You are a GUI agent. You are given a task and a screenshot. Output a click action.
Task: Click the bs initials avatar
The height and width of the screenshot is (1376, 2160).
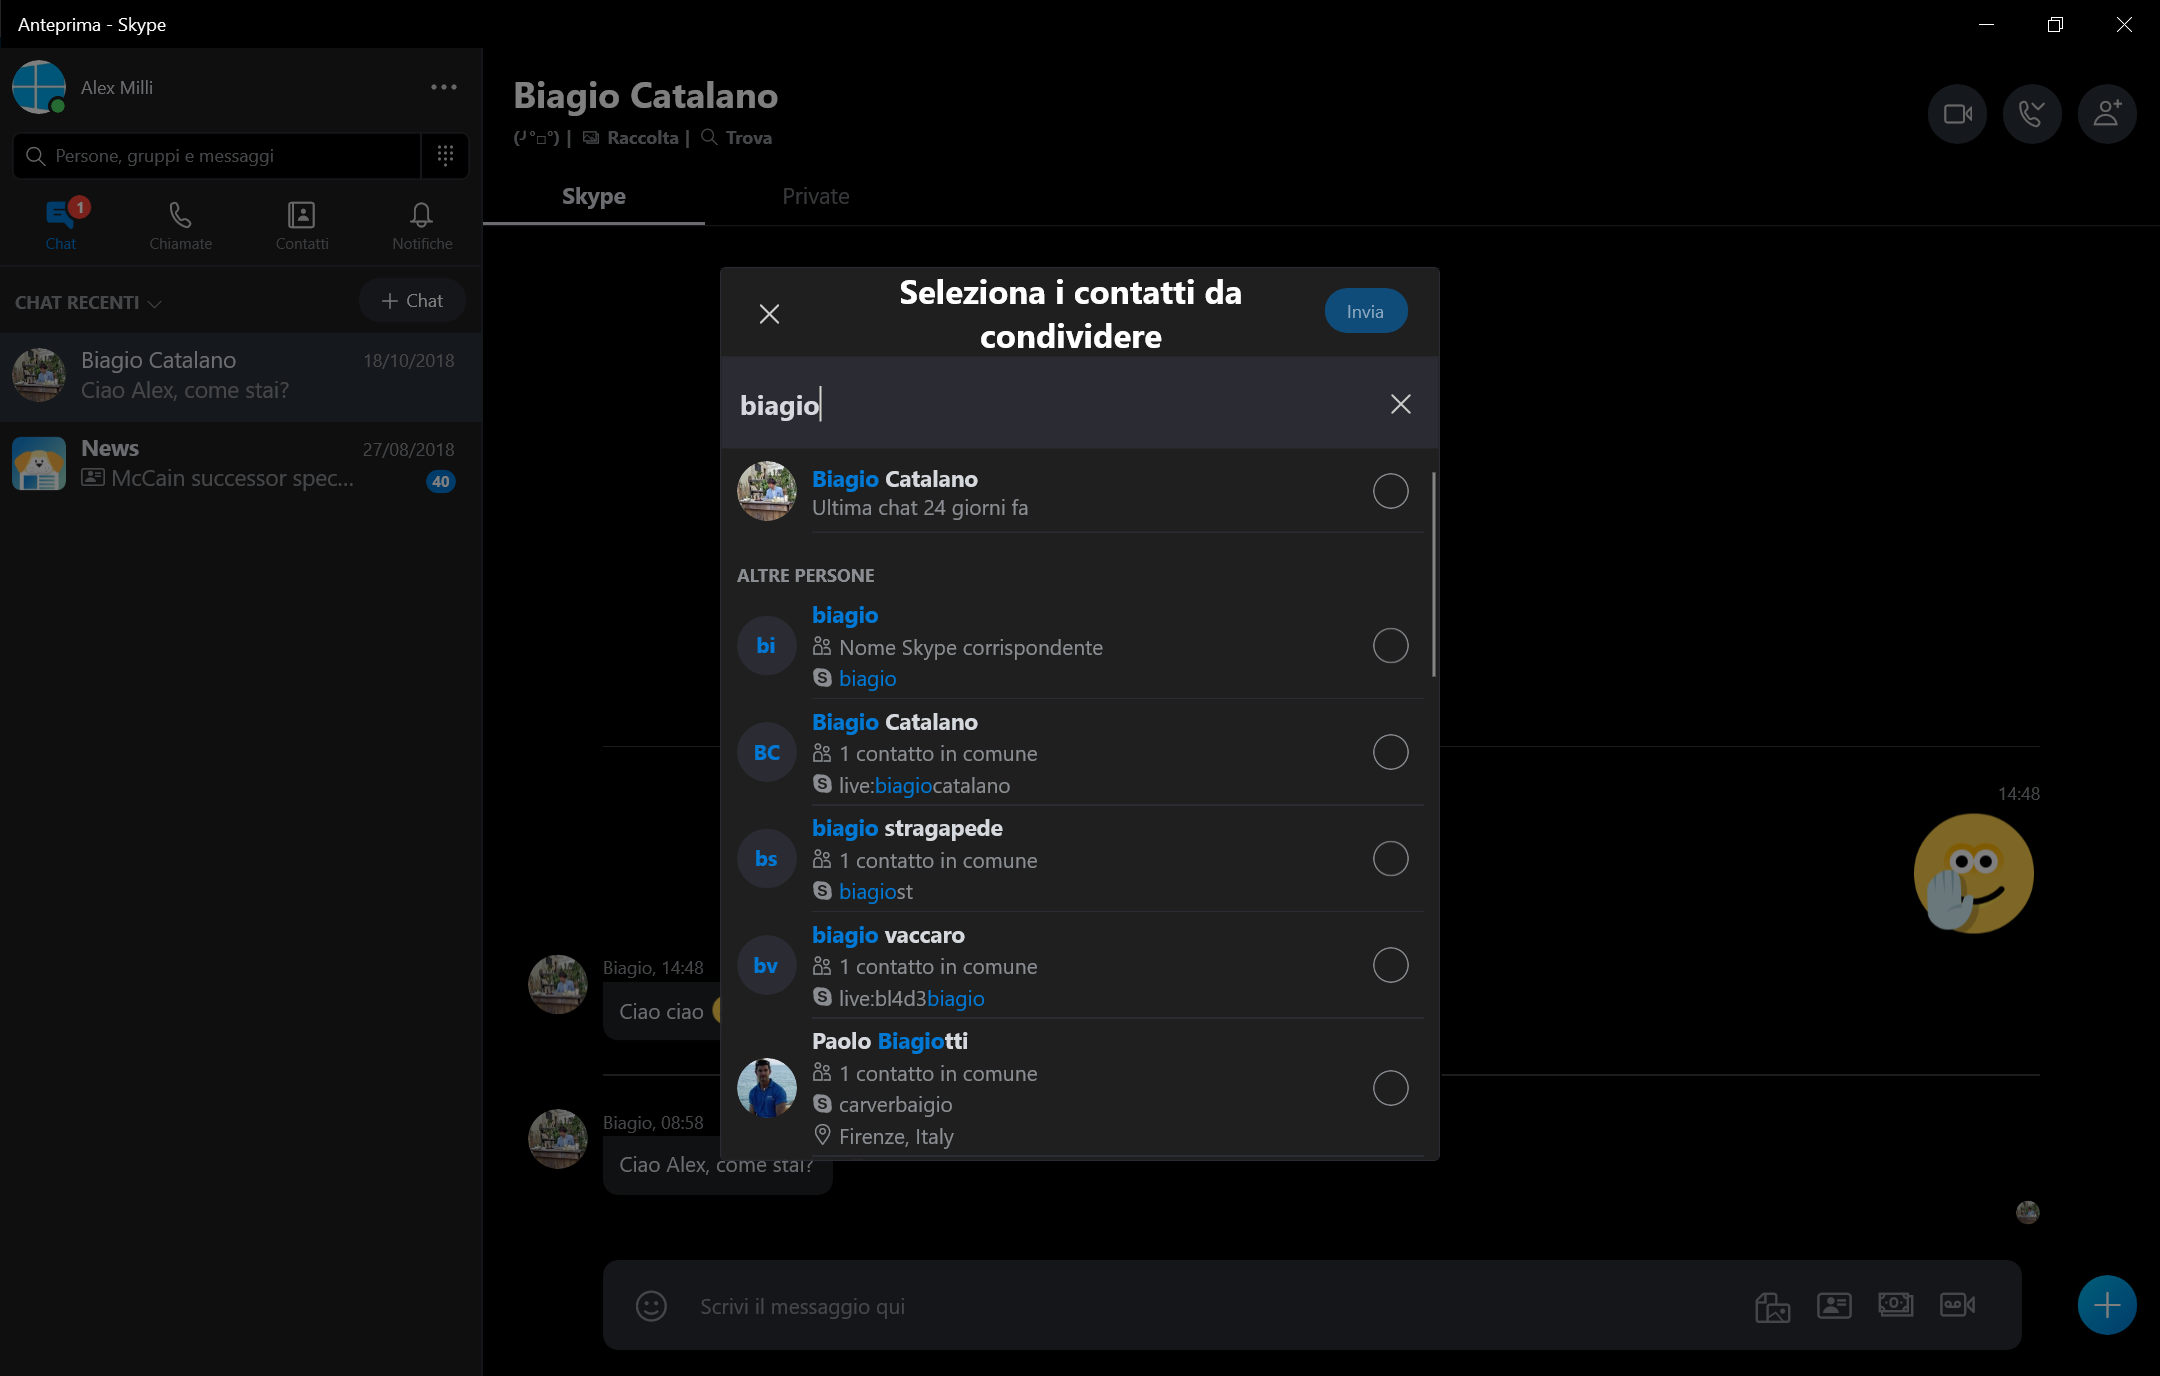coord(767,859)
